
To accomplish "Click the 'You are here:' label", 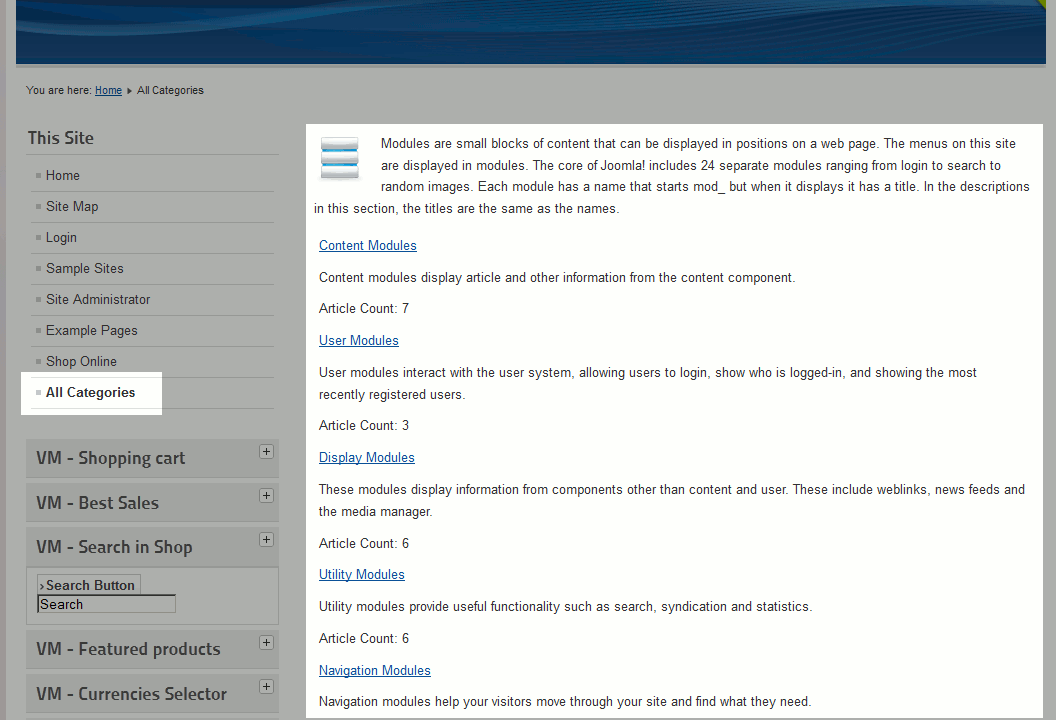I will tap(59, 90).
